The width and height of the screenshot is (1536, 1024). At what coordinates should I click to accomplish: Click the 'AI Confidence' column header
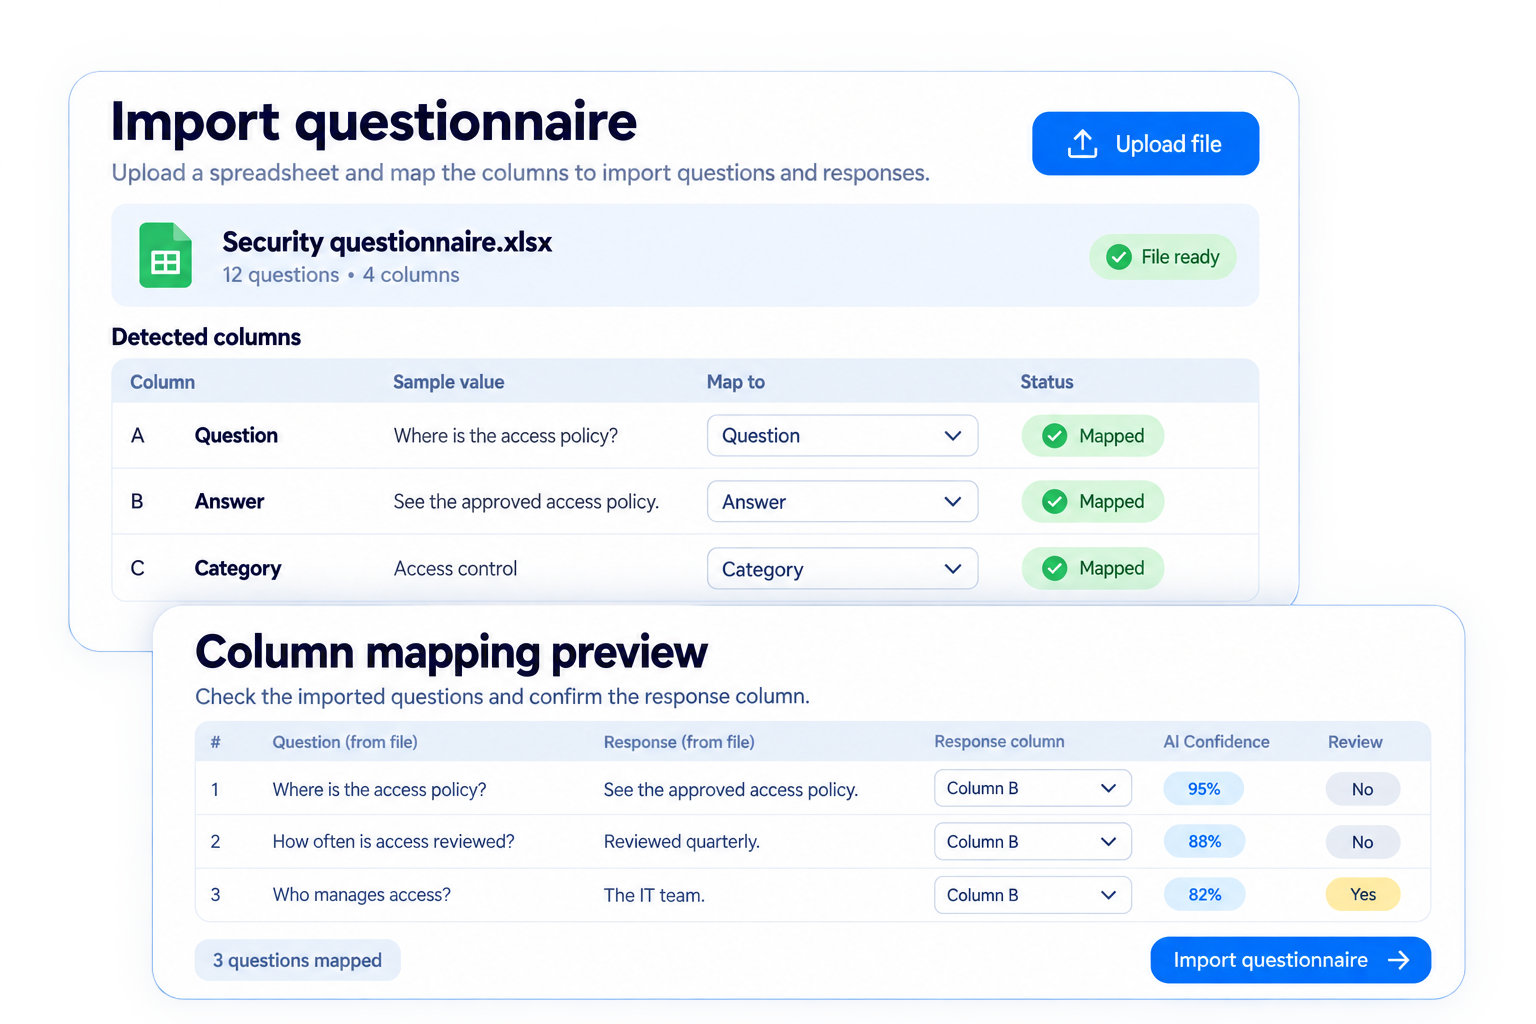[x=1216, y=742]
